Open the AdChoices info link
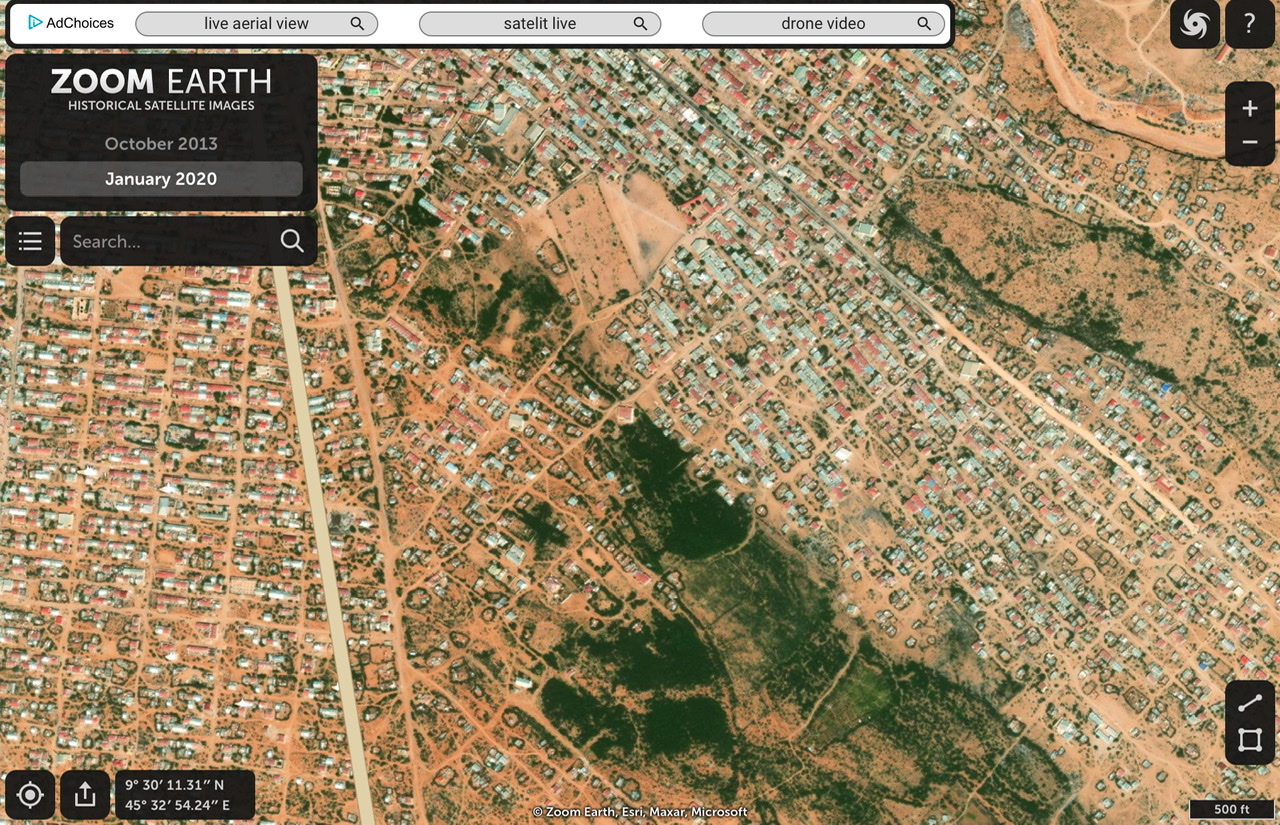The width and height of the screenshot is (1280, 825). click(71, 23)
